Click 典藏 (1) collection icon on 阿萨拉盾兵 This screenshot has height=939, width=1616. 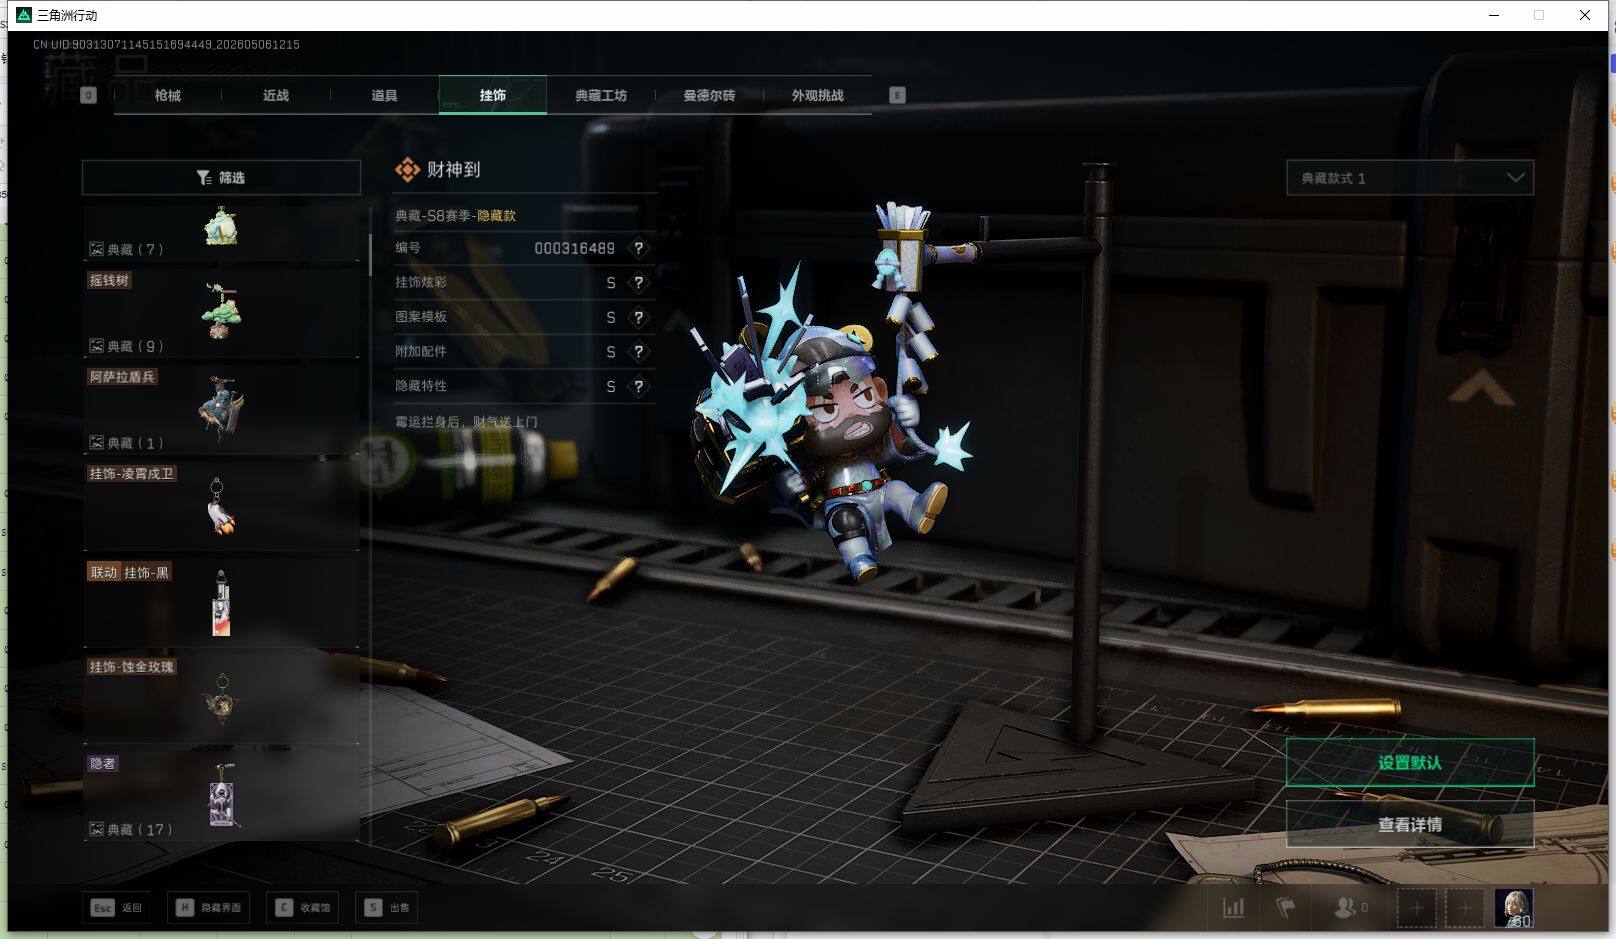97,443
